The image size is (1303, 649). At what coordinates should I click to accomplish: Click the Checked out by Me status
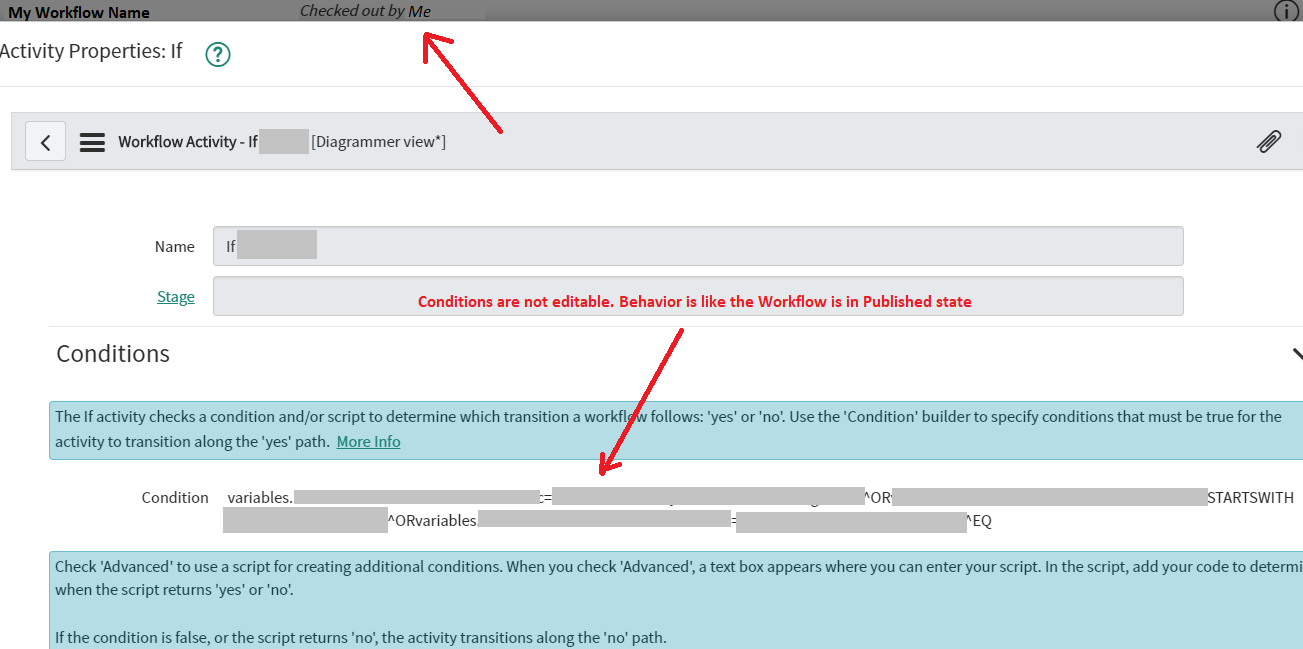tap(364, 11)
